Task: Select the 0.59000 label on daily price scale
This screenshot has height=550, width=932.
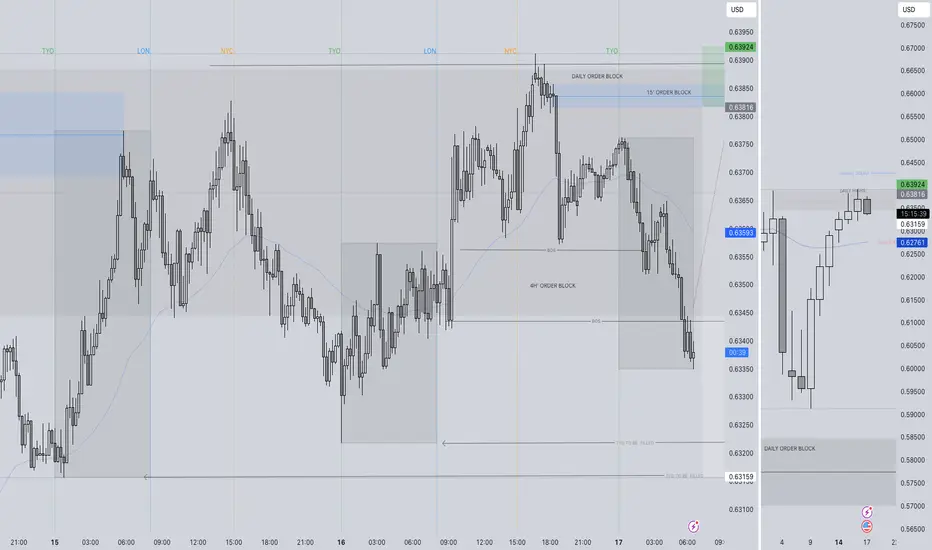Action: (x=912, y=414)
